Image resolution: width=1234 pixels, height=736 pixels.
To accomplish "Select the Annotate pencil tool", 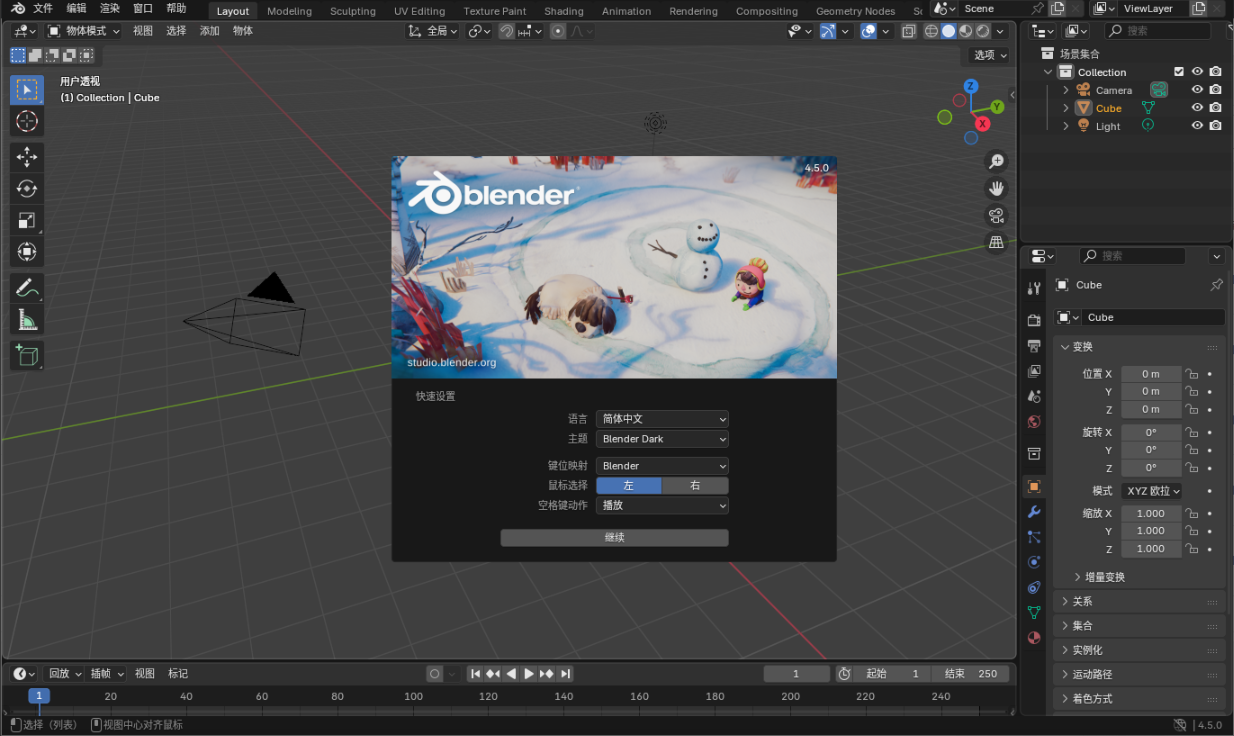I will pos(27,288).
